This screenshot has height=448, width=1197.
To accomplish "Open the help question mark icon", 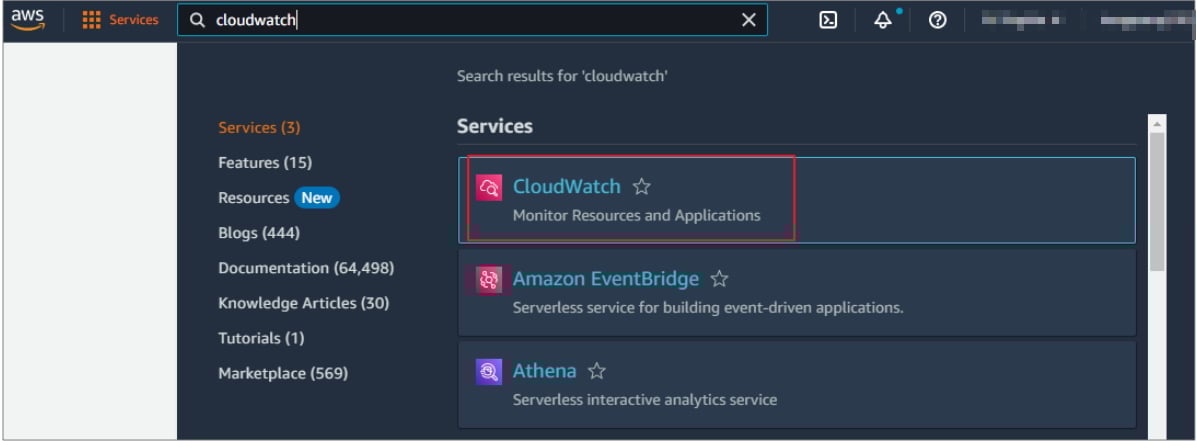I will pos(937,21).
